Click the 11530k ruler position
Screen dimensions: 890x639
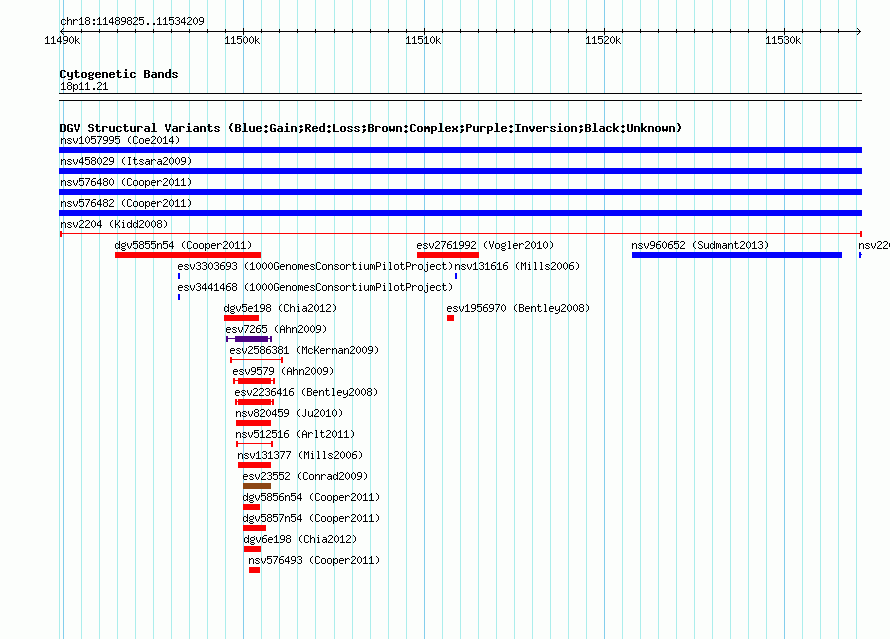[783, 40]
